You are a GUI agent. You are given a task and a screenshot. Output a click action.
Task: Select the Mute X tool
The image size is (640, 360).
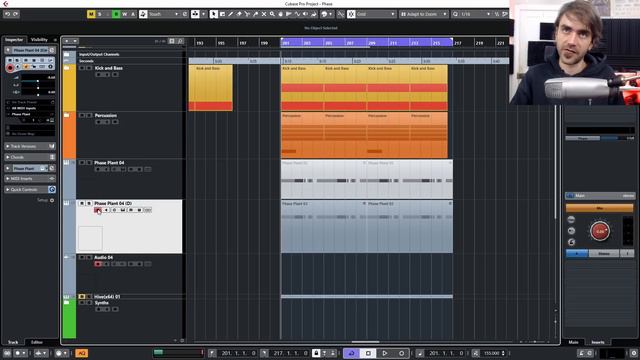(x=264, y=14)
